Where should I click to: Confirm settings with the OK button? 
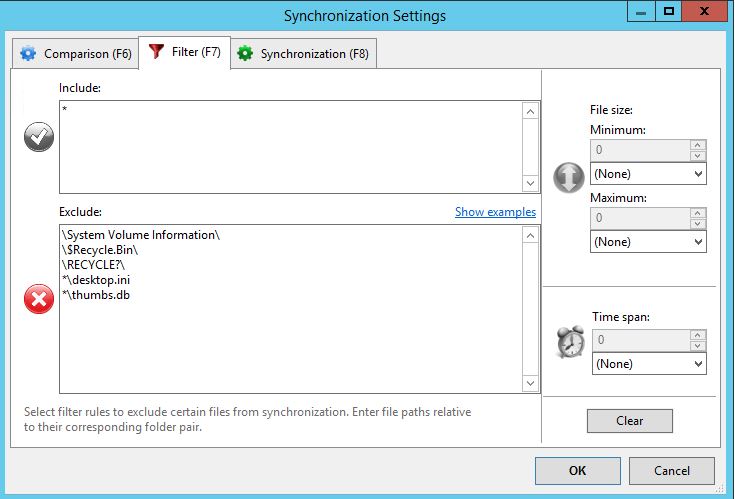point(578,470)
